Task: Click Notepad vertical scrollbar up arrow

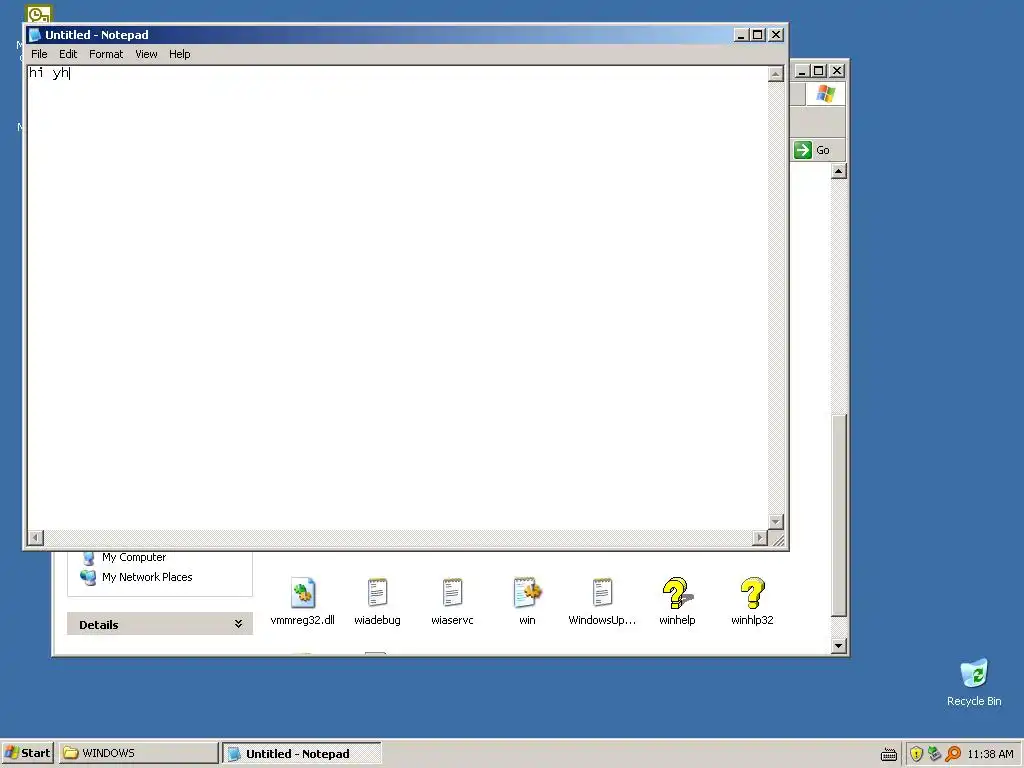Action: 775,74
